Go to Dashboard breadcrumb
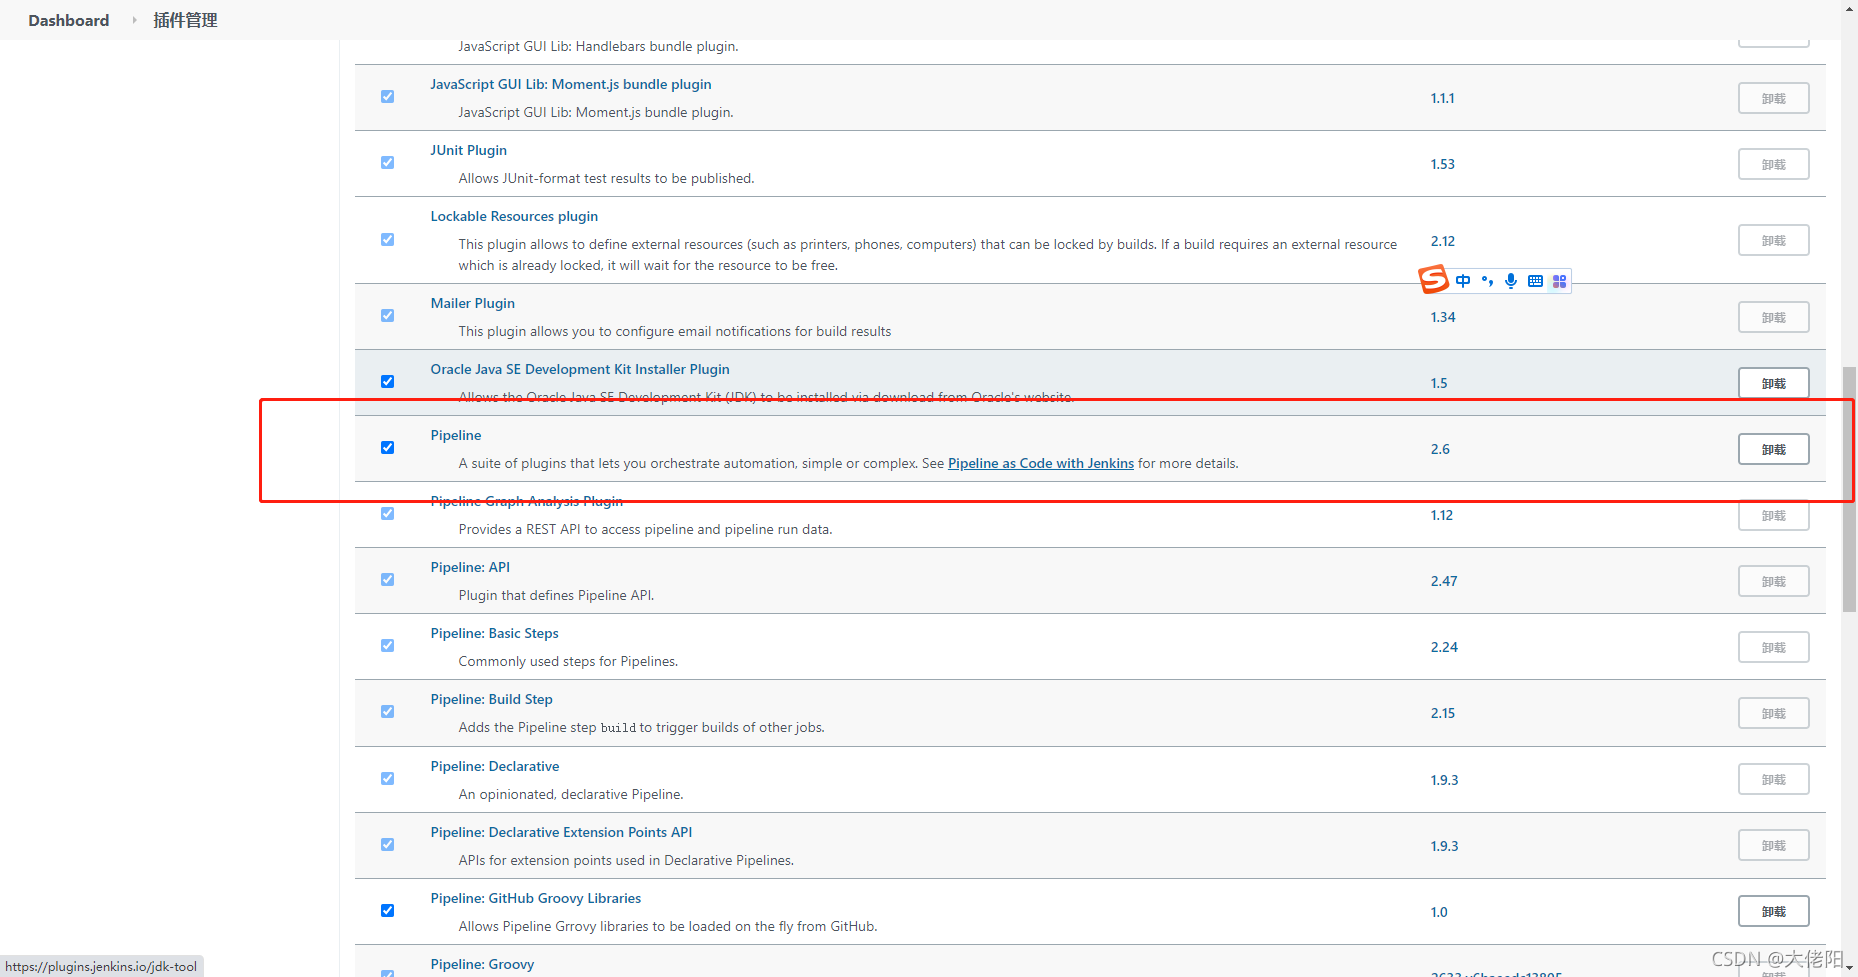This screenshot has height=977, width=1858. [x=69, y=20]
